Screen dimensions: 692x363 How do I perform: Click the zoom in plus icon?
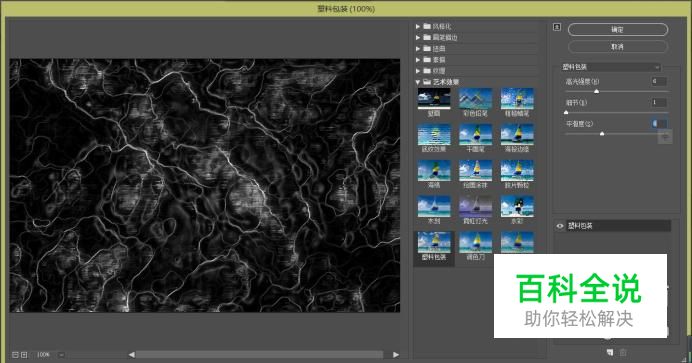[24, 355]
